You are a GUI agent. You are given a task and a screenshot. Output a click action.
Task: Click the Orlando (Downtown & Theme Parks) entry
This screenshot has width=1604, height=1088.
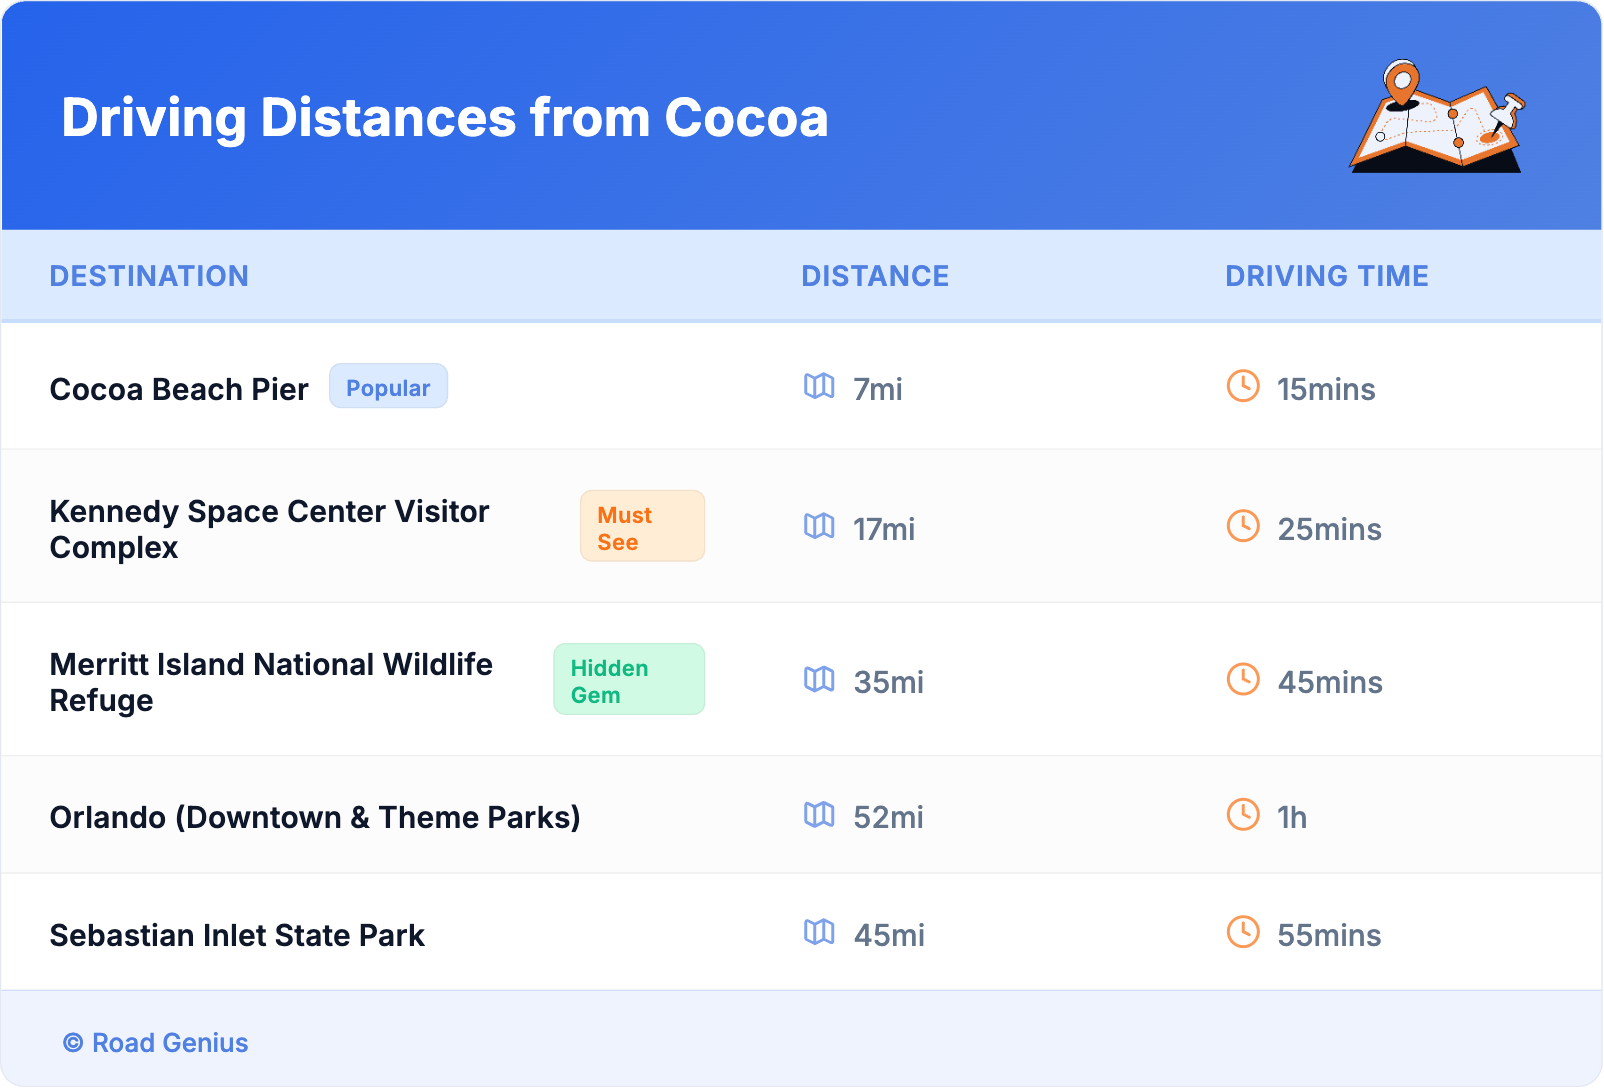click(315, 817)
